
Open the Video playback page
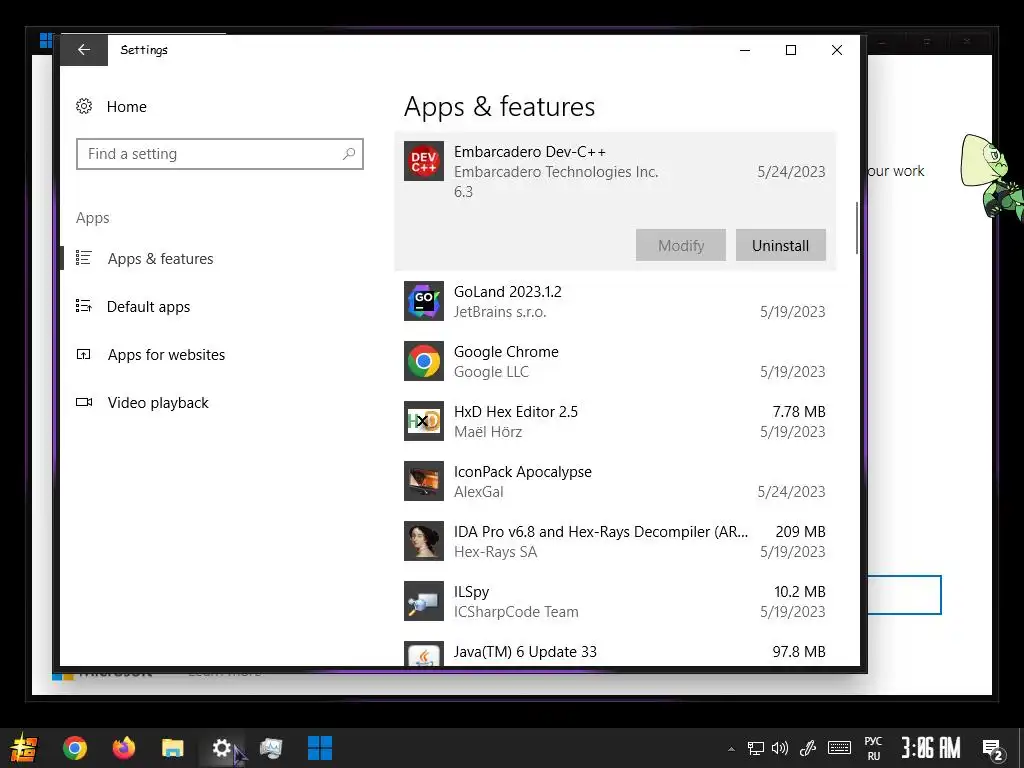coord(158,403)
